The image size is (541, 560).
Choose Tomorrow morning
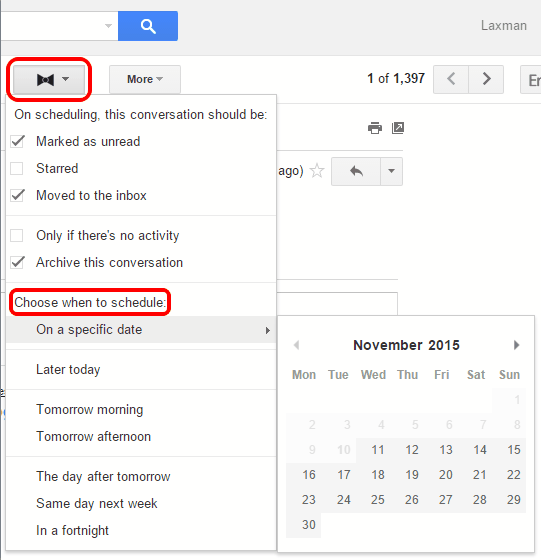[x=141, y=410]
